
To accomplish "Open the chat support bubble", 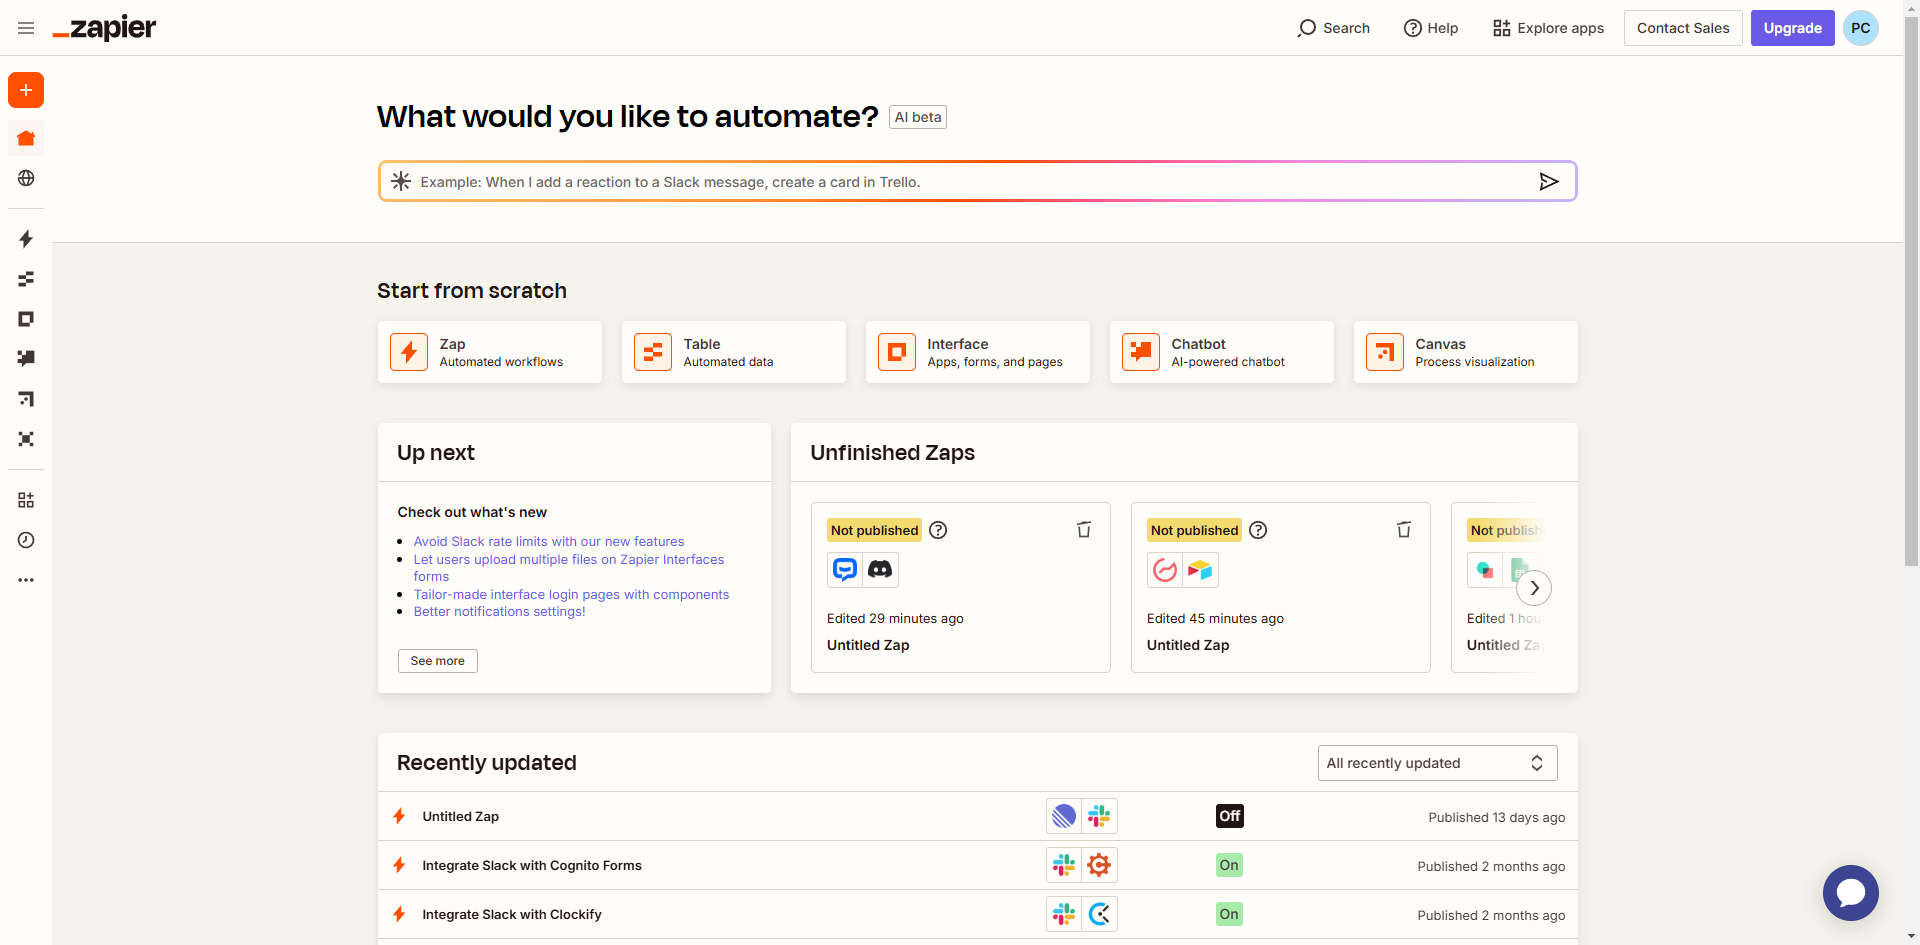I will 1850,892.
